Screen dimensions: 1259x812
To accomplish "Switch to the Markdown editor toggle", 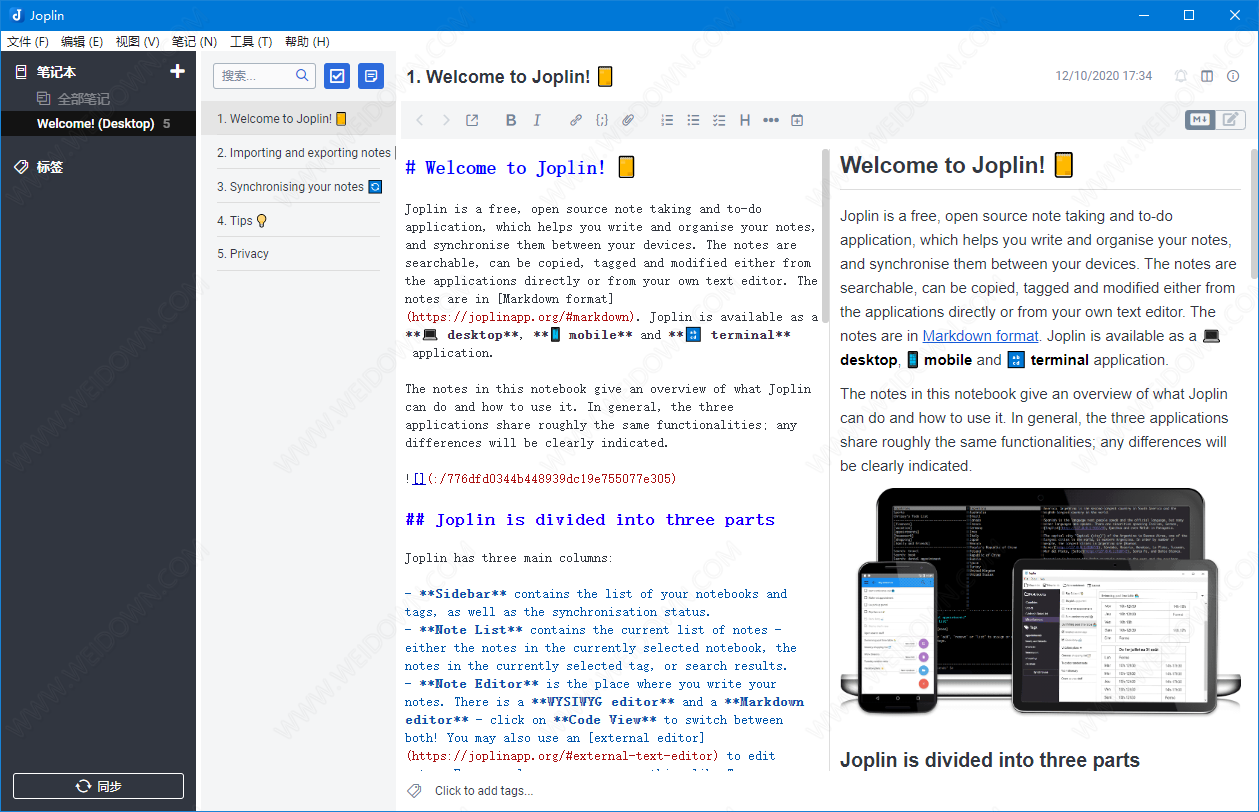I will pyautogui.click(x=1200, y=120).
